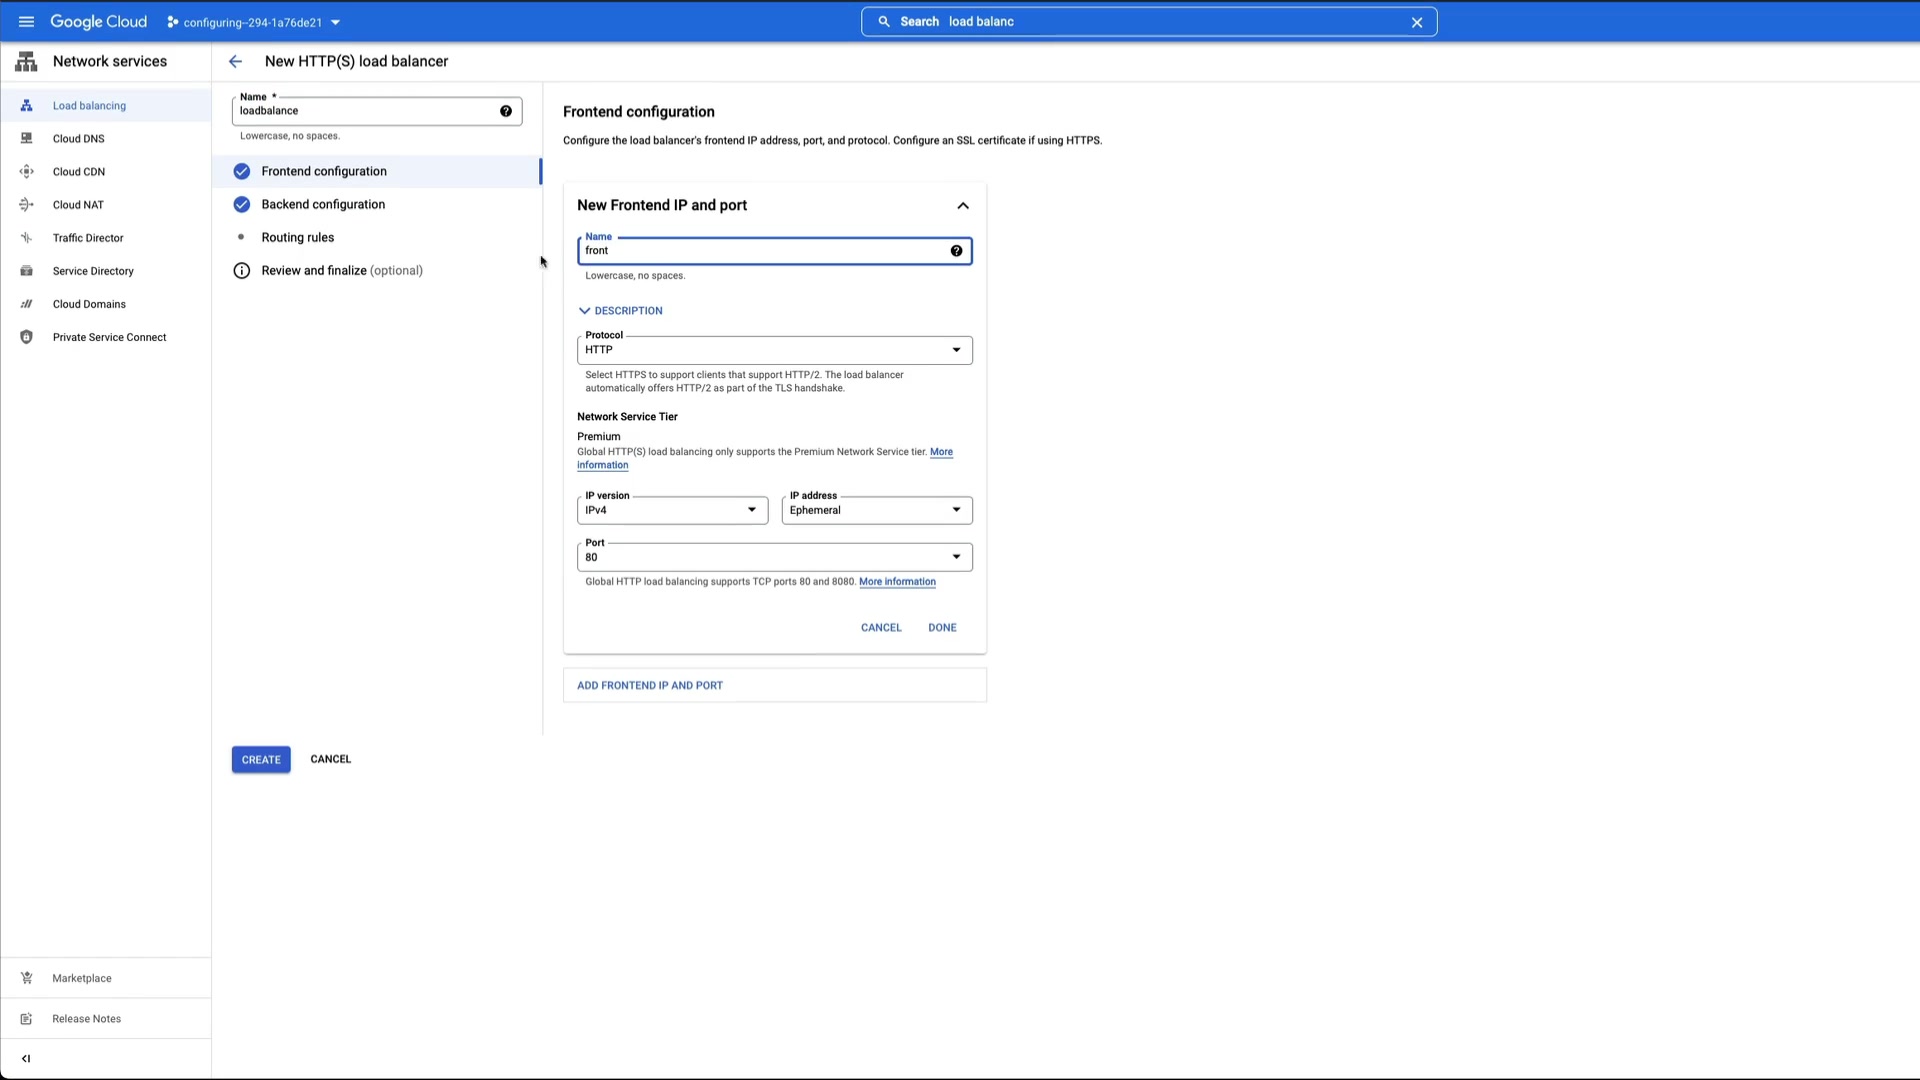Collapse the New Frontend IP and port panel
Image resolution: width=1920 pixels, height=1080 pixels.
click(962, 206)
